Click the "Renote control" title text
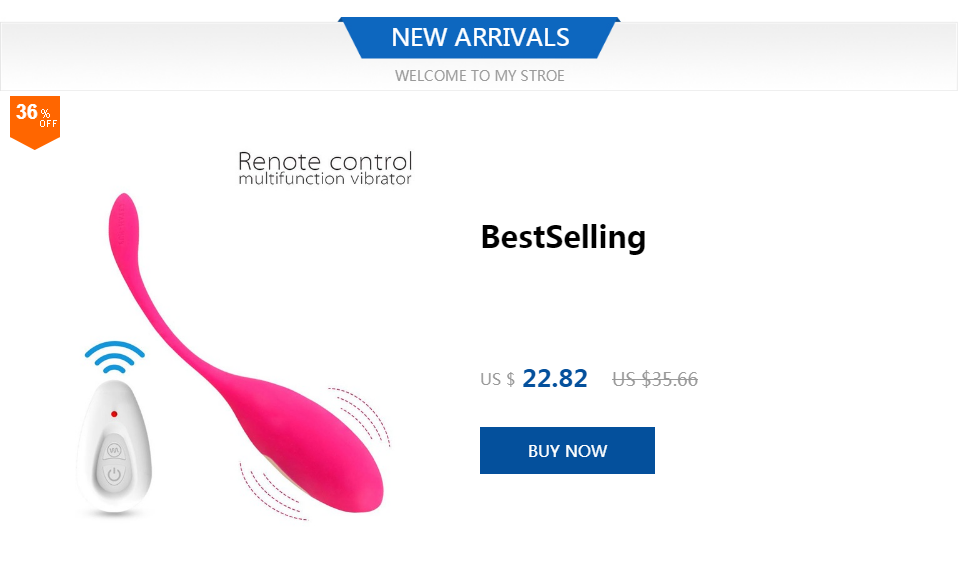 pyautogui.click(x=325, y=161)
